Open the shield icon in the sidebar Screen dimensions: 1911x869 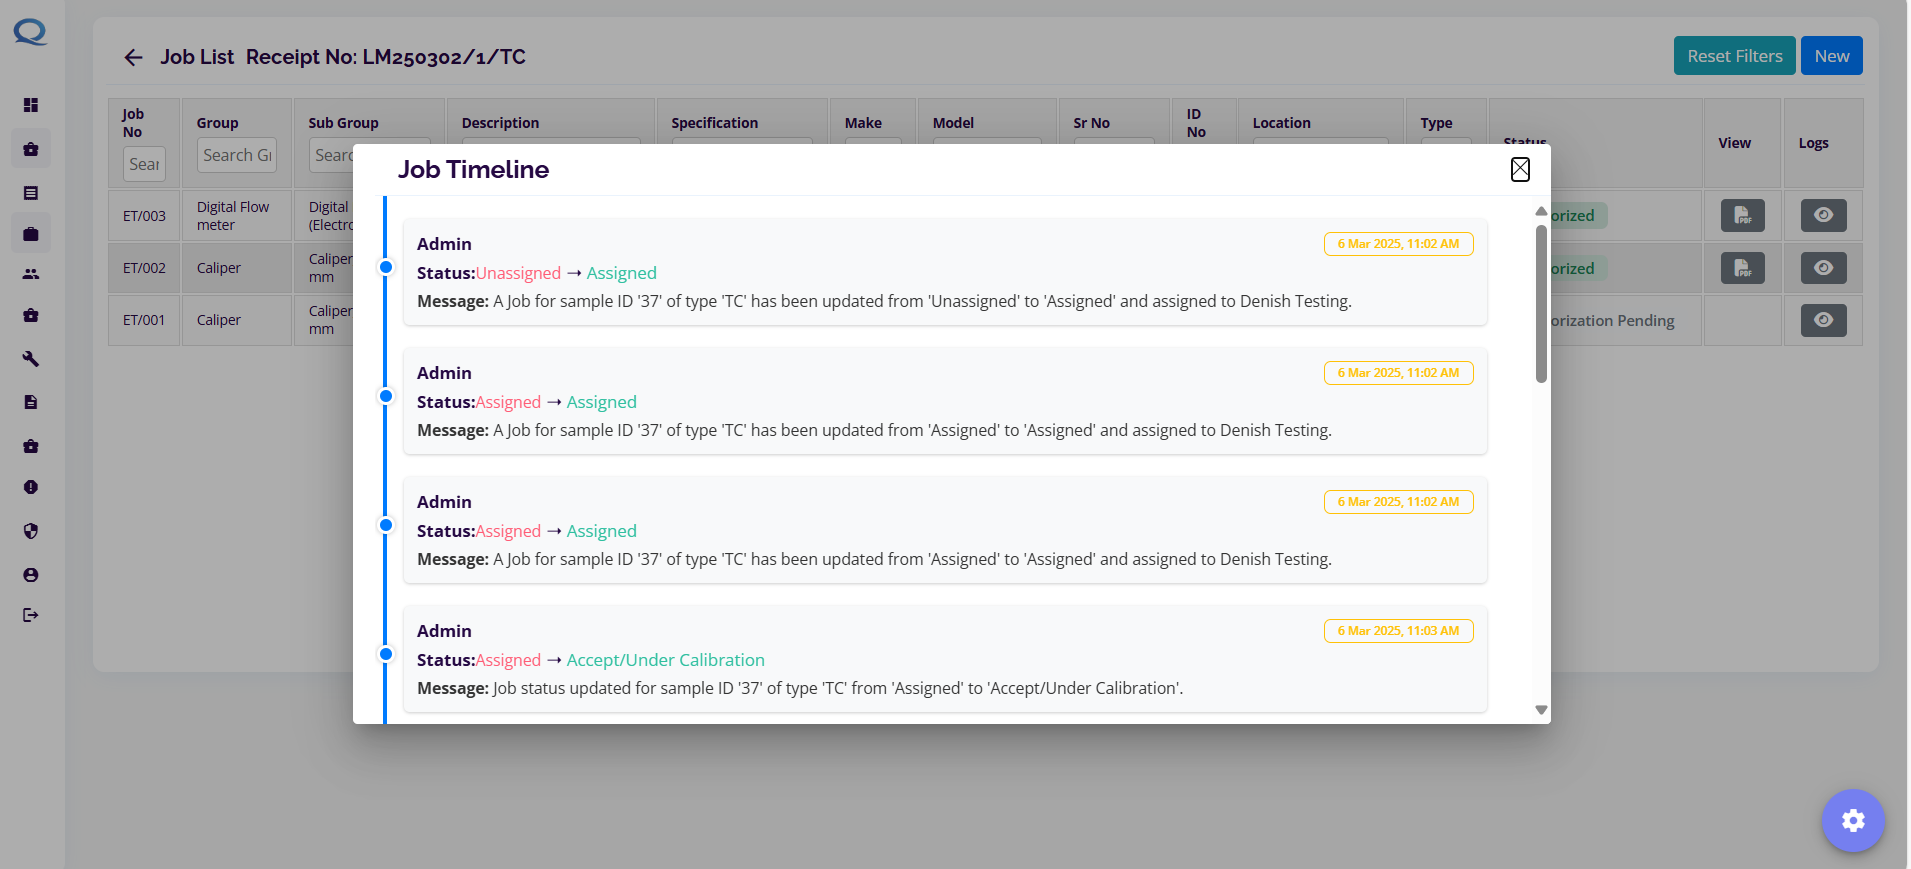click(31, 531)
